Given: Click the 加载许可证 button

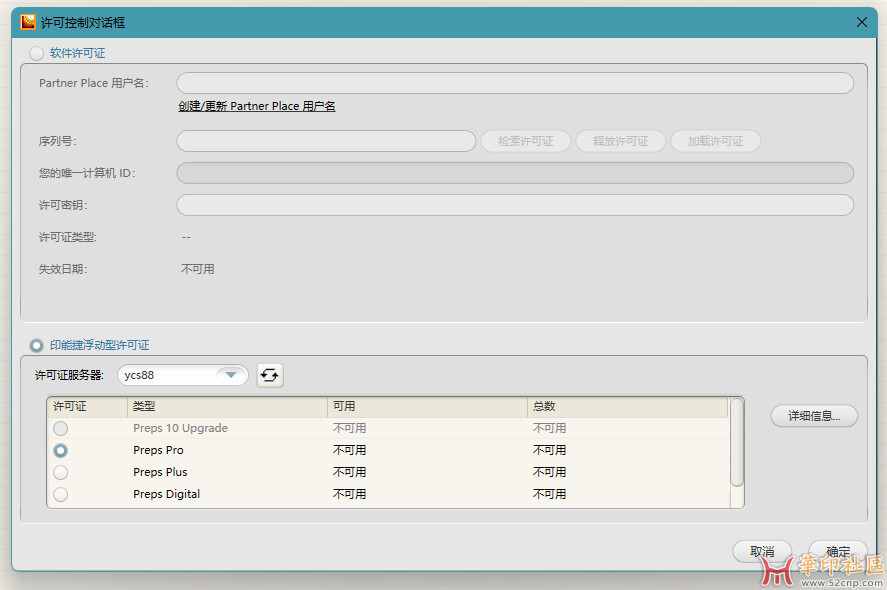Looking at the screenshot, I should [716, 141].
